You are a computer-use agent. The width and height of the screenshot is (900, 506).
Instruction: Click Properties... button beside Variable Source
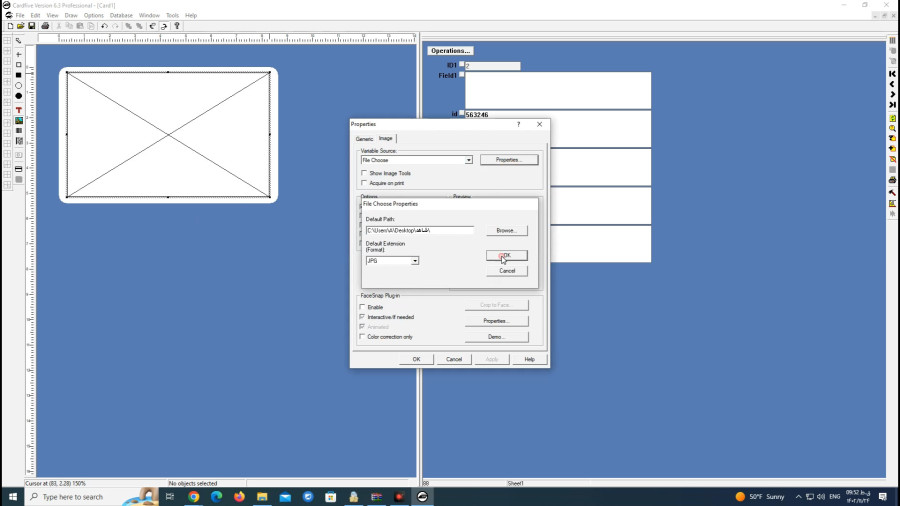click(509, 159)
